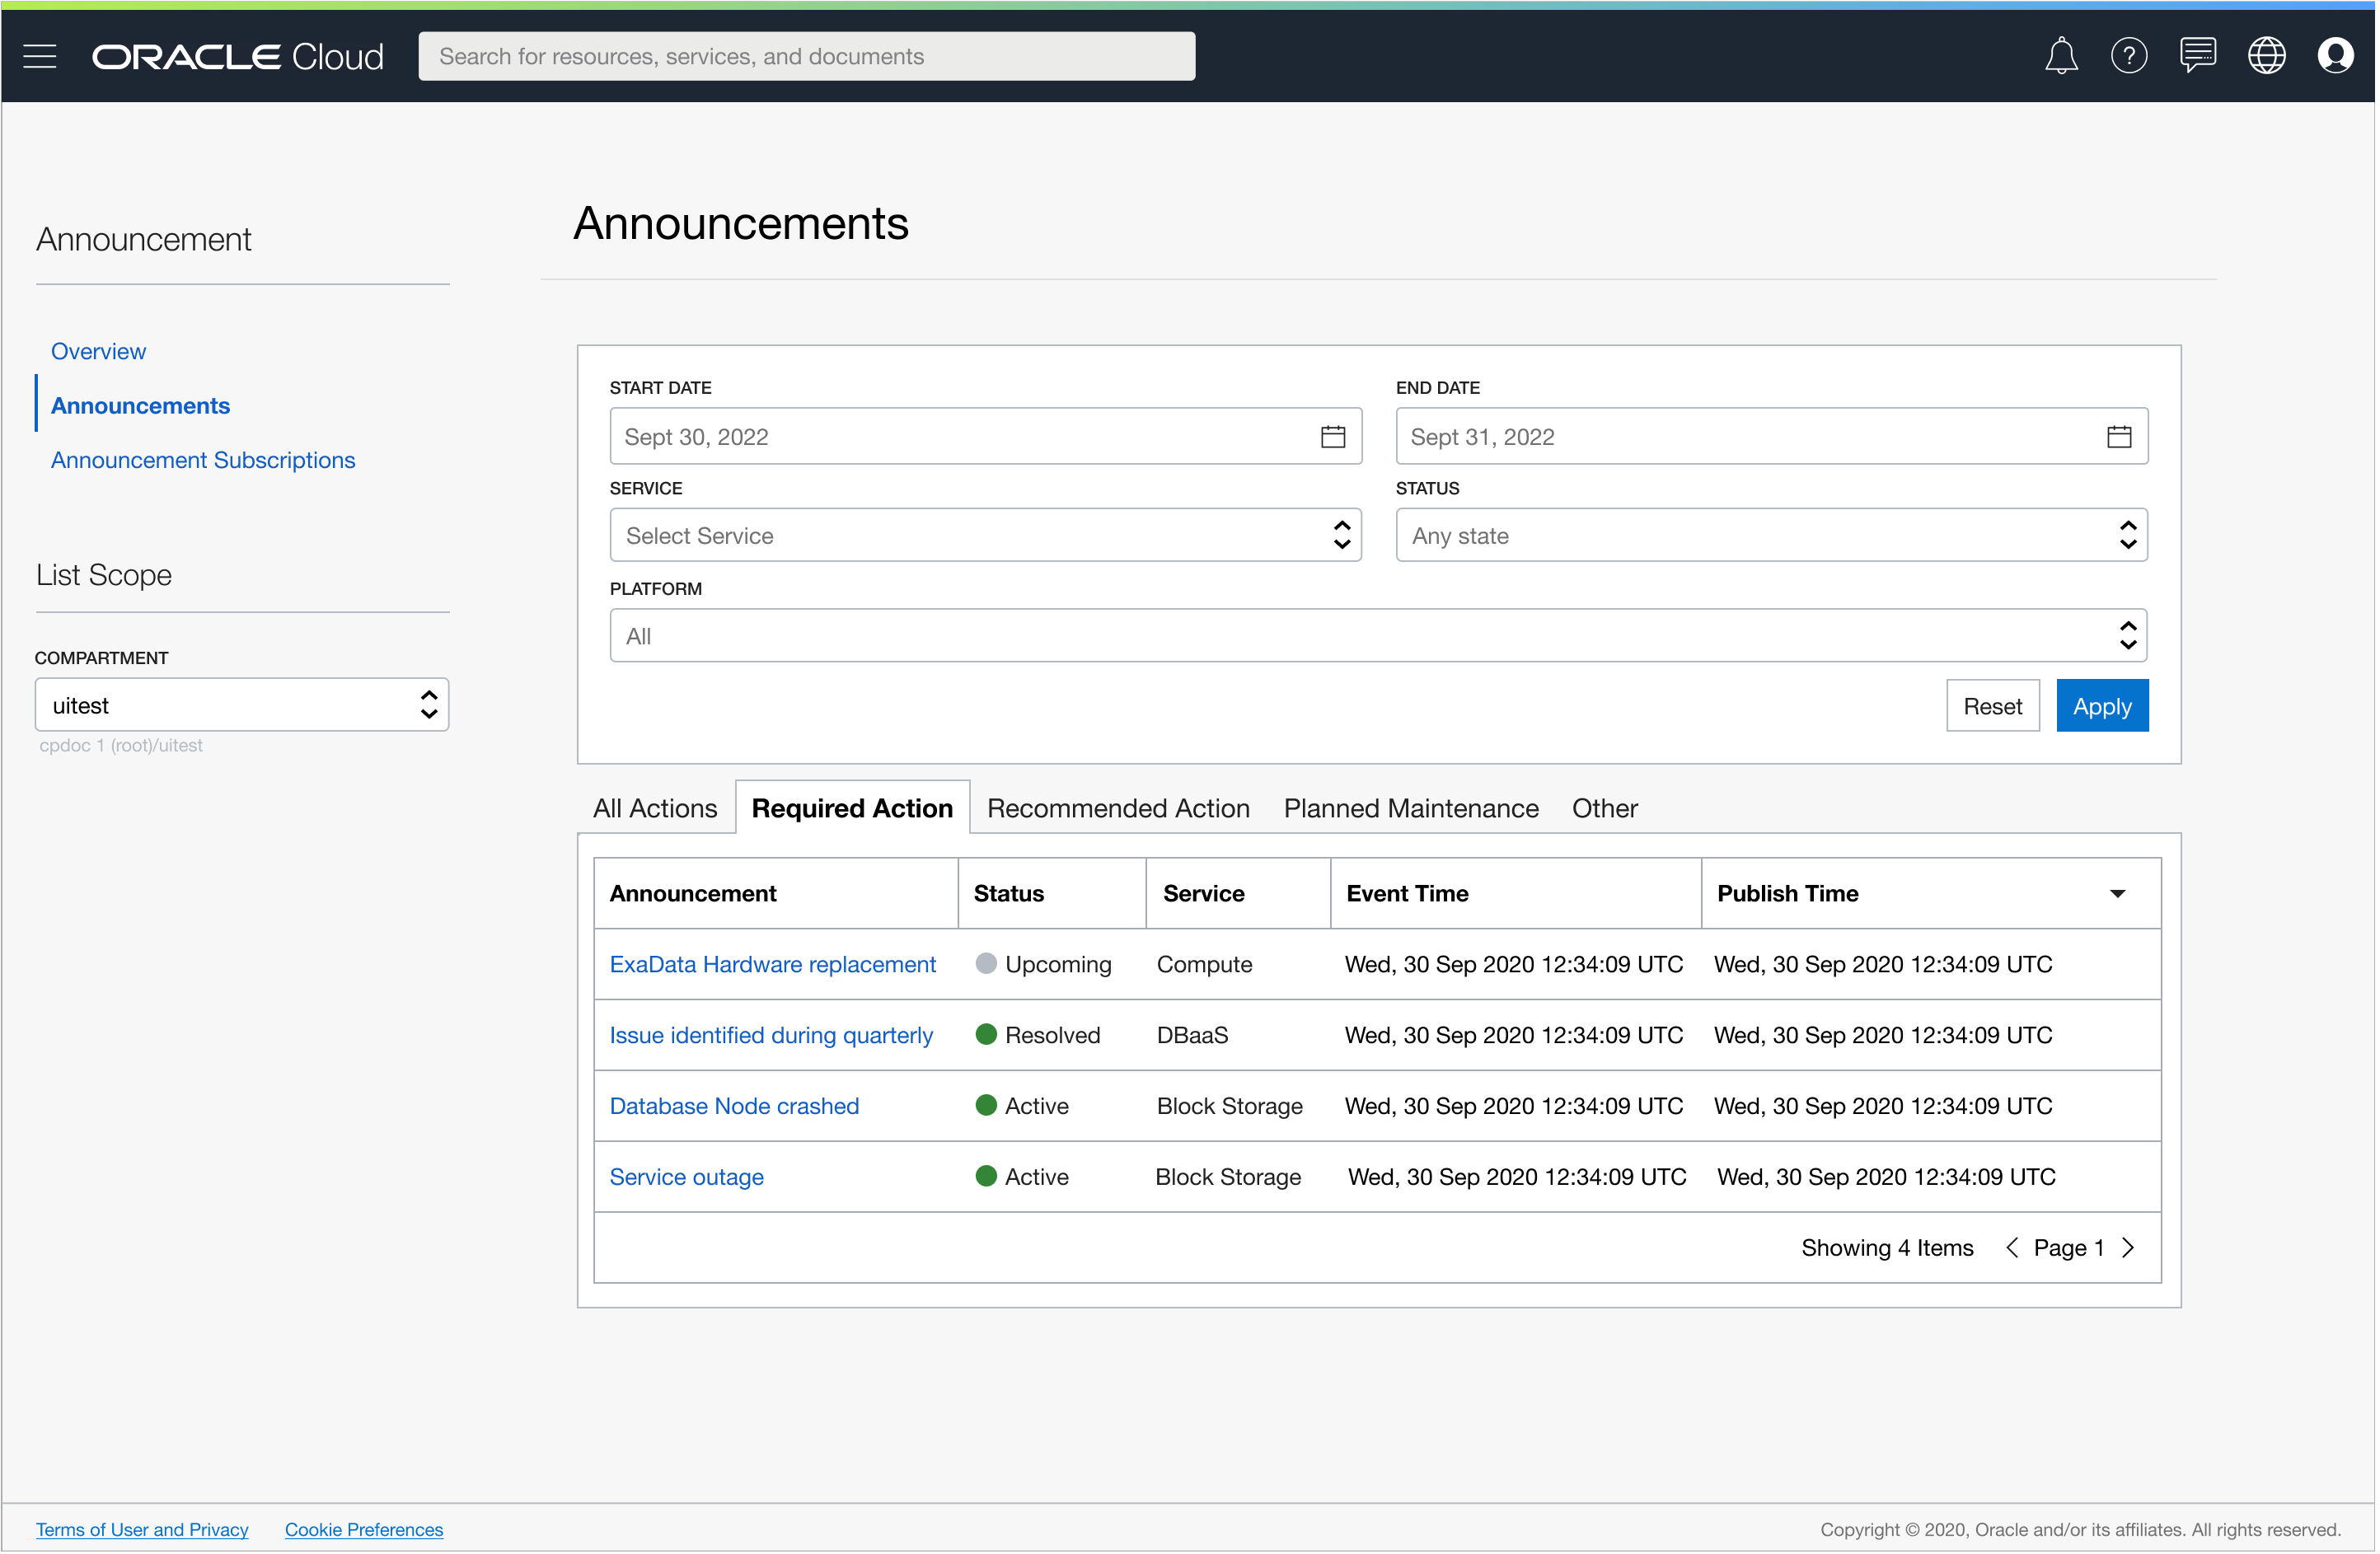The height and width of the screenshot is (1554, 2380).
Task: Open the start date calendar picker
Action: coord(1333,436)
